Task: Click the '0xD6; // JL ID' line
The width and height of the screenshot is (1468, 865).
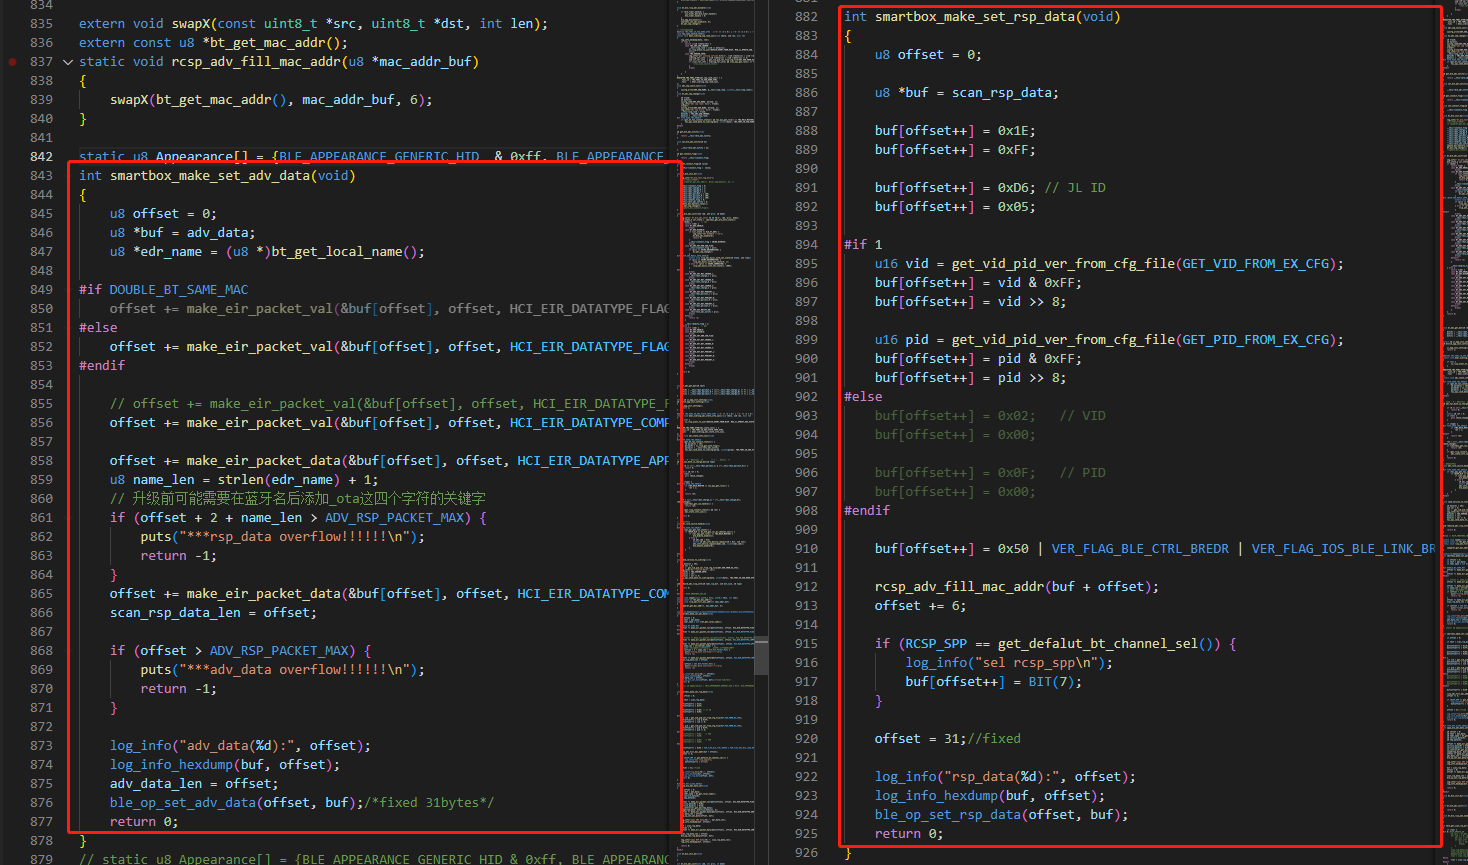Action: coord(990,188)
